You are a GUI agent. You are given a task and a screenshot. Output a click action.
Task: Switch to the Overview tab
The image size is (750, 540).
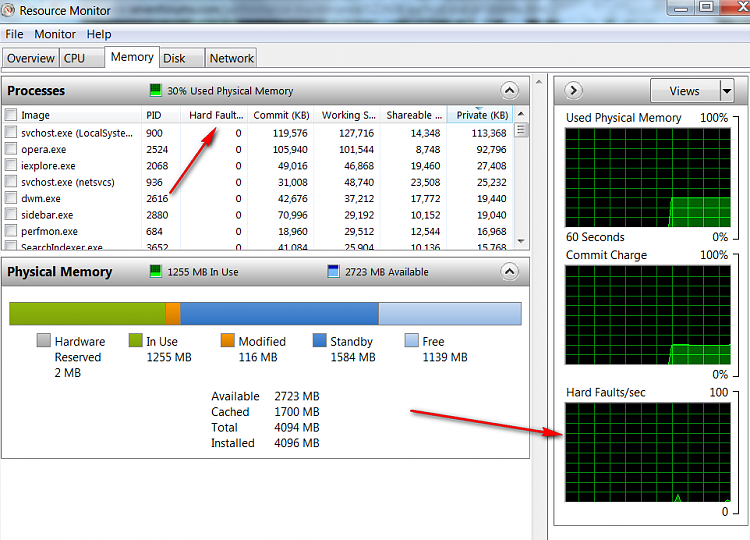click(x=31, y=58)
